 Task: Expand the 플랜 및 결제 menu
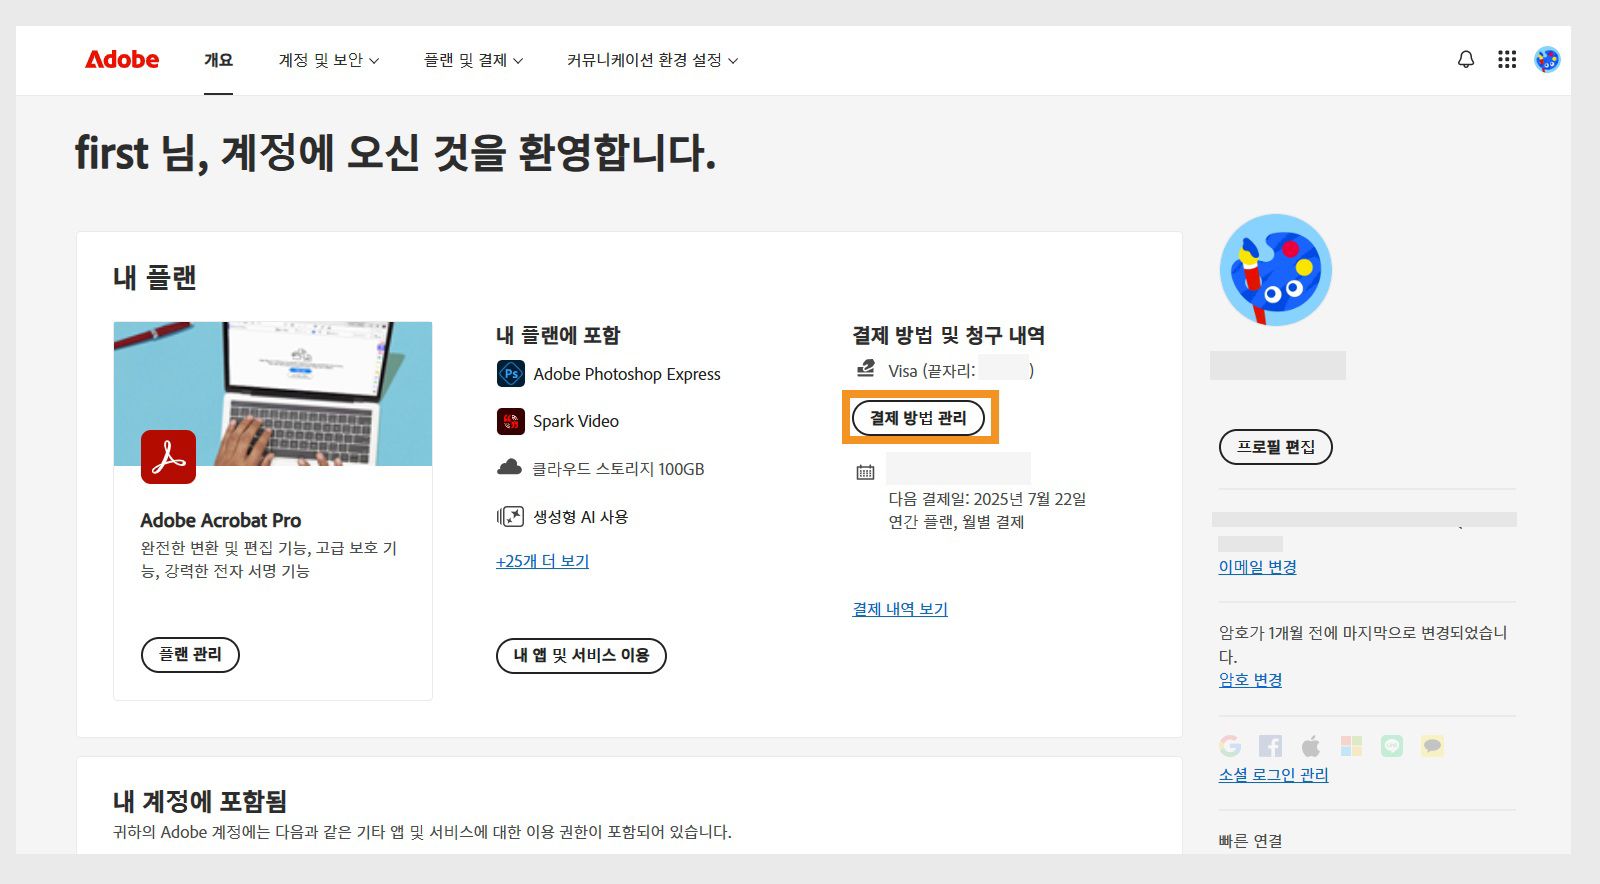point(474,60)
